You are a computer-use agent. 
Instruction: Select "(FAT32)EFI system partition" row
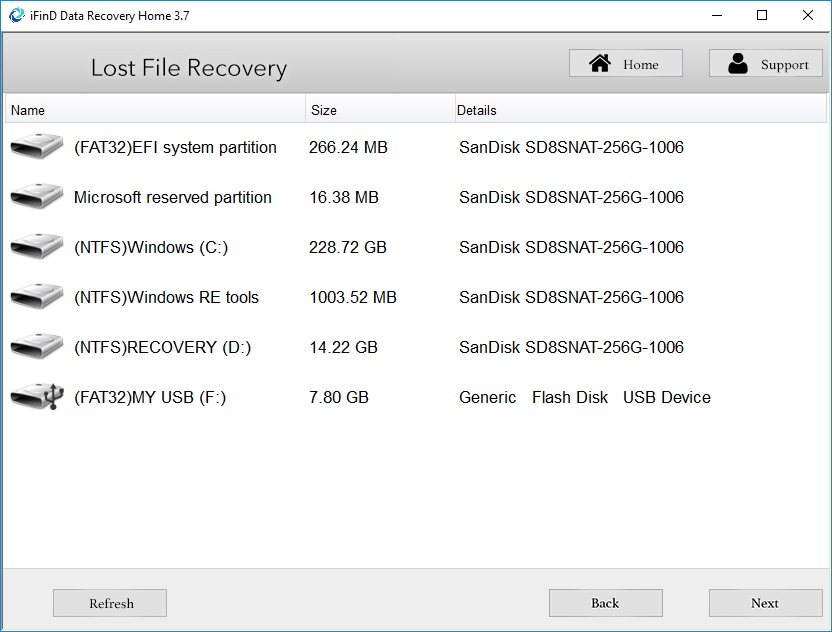coord(415,147)
